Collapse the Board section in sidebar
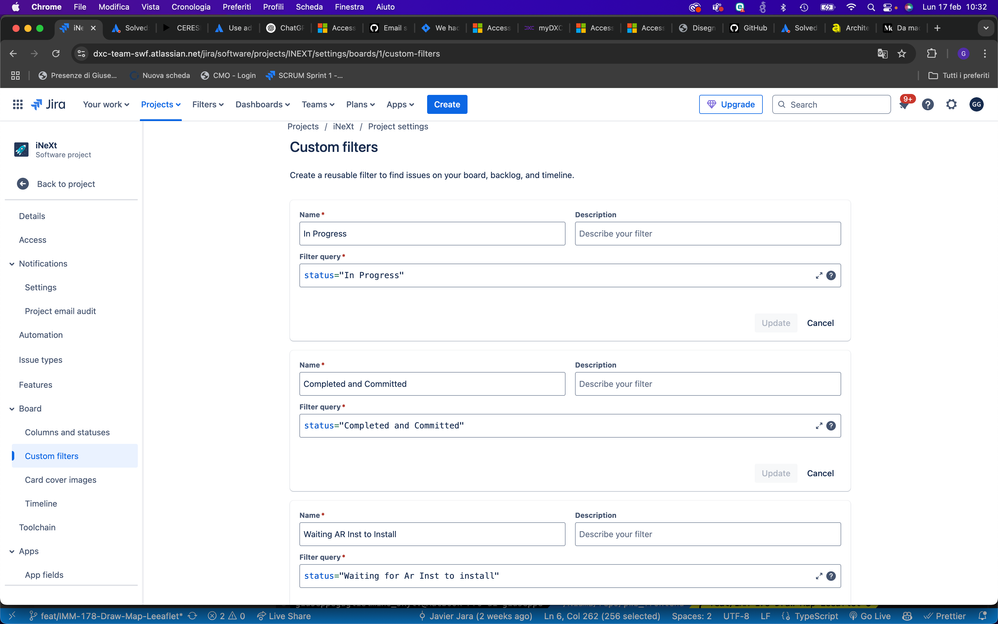Viewport: 998px width, 624px height. (x=12, y=409)
